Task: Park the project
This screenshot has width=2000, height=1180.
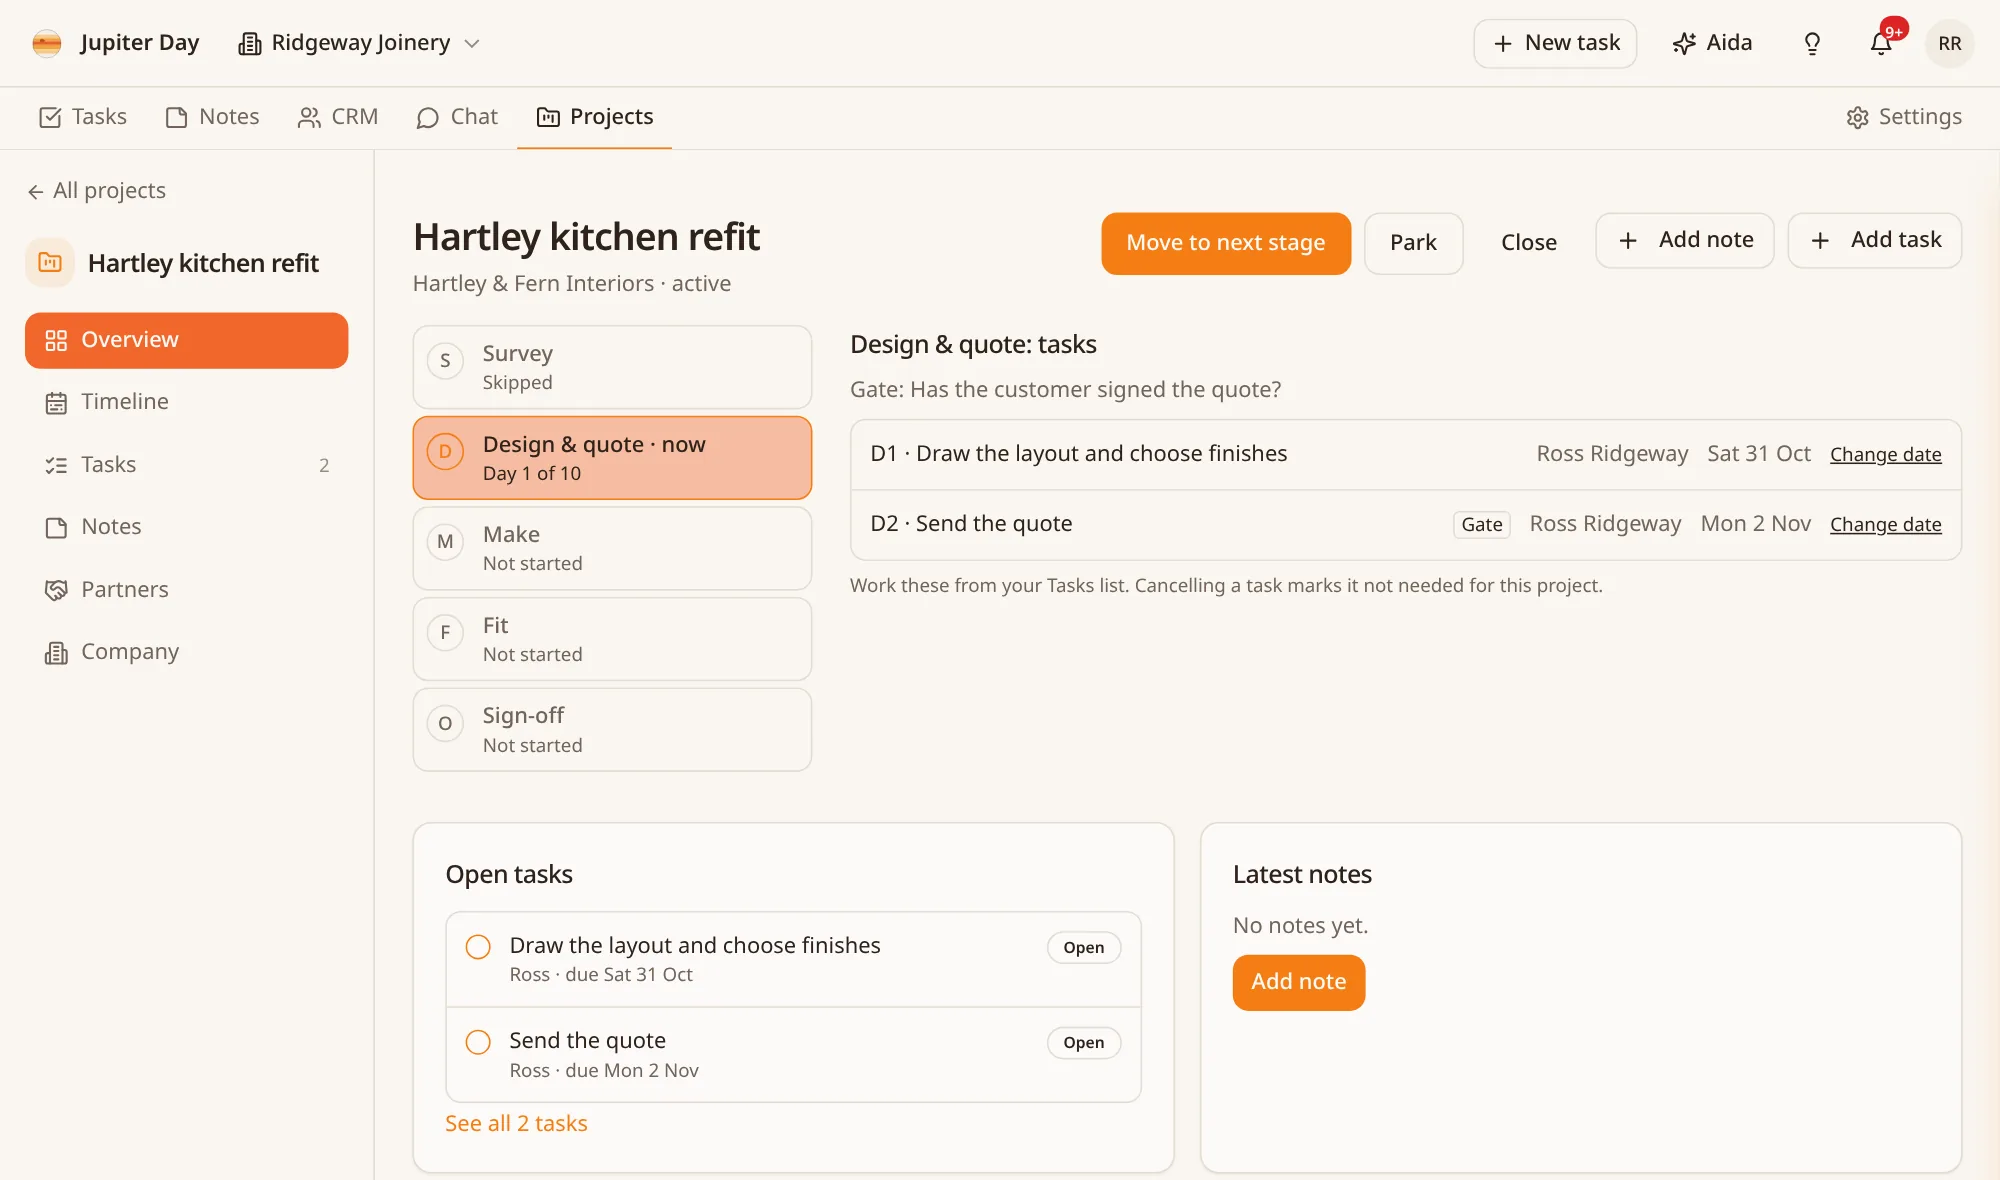Action: (1413, 243)
